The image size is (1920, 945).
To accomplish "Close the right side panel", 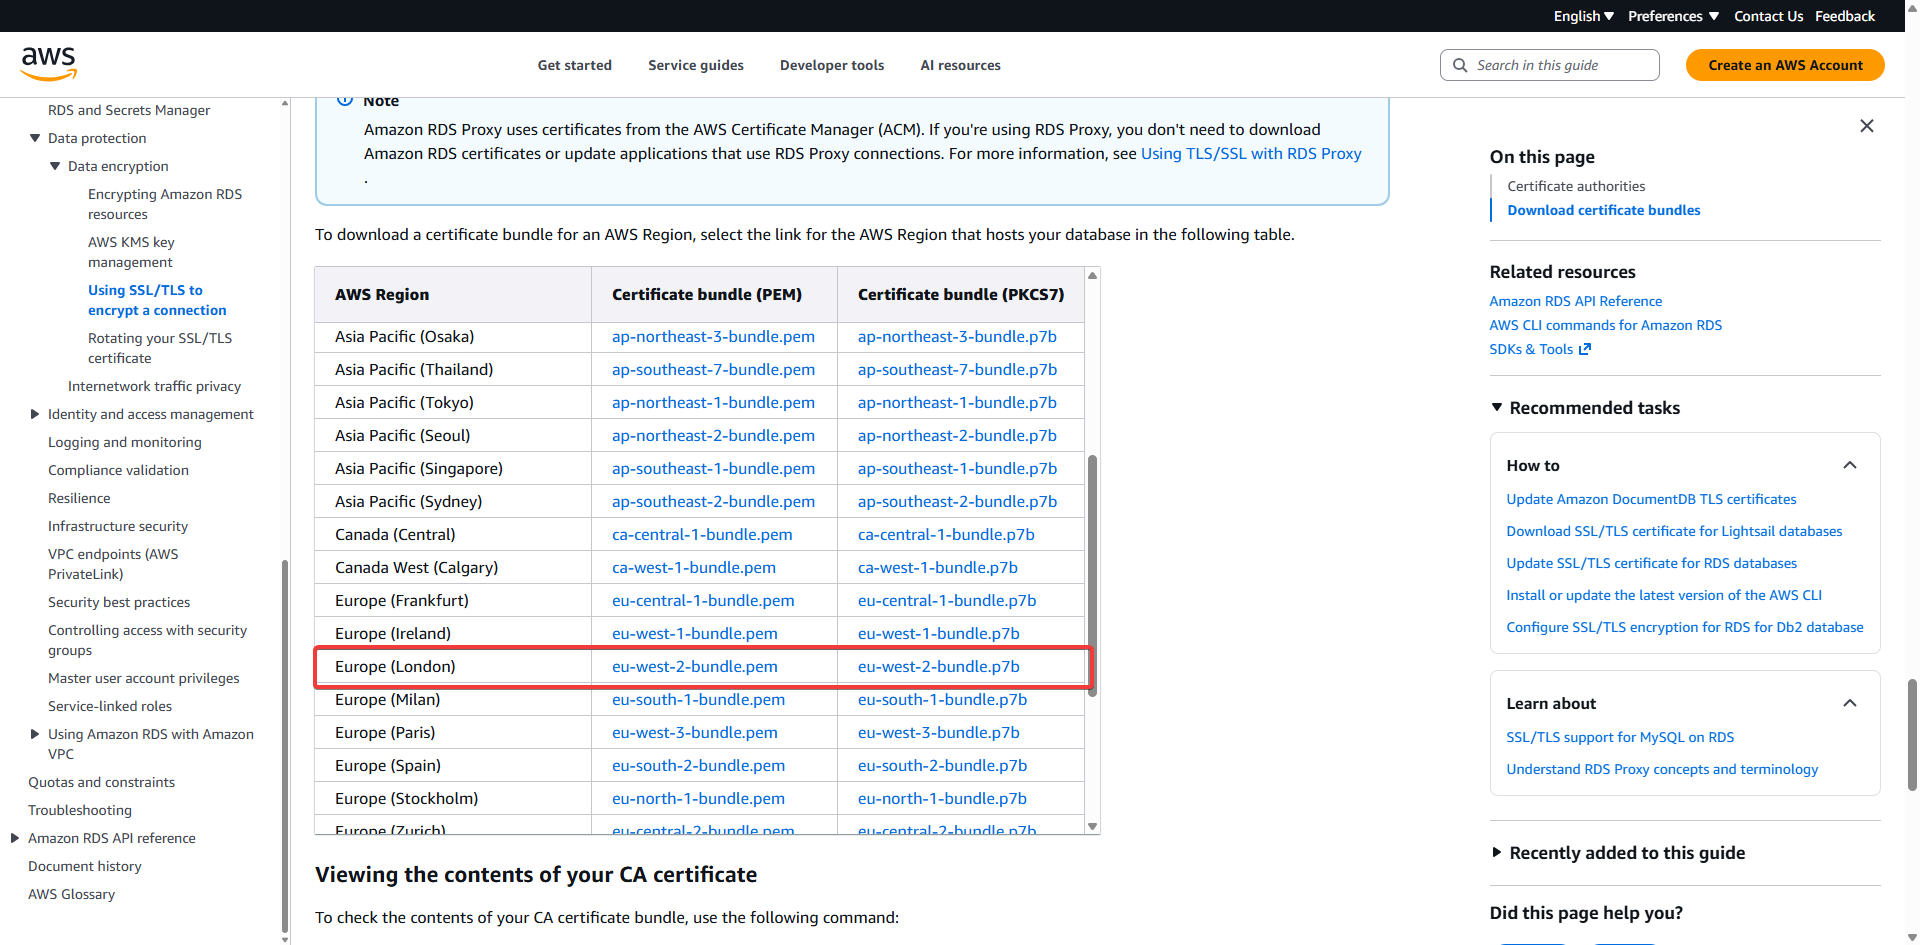I will click(x=1866, y=126).
